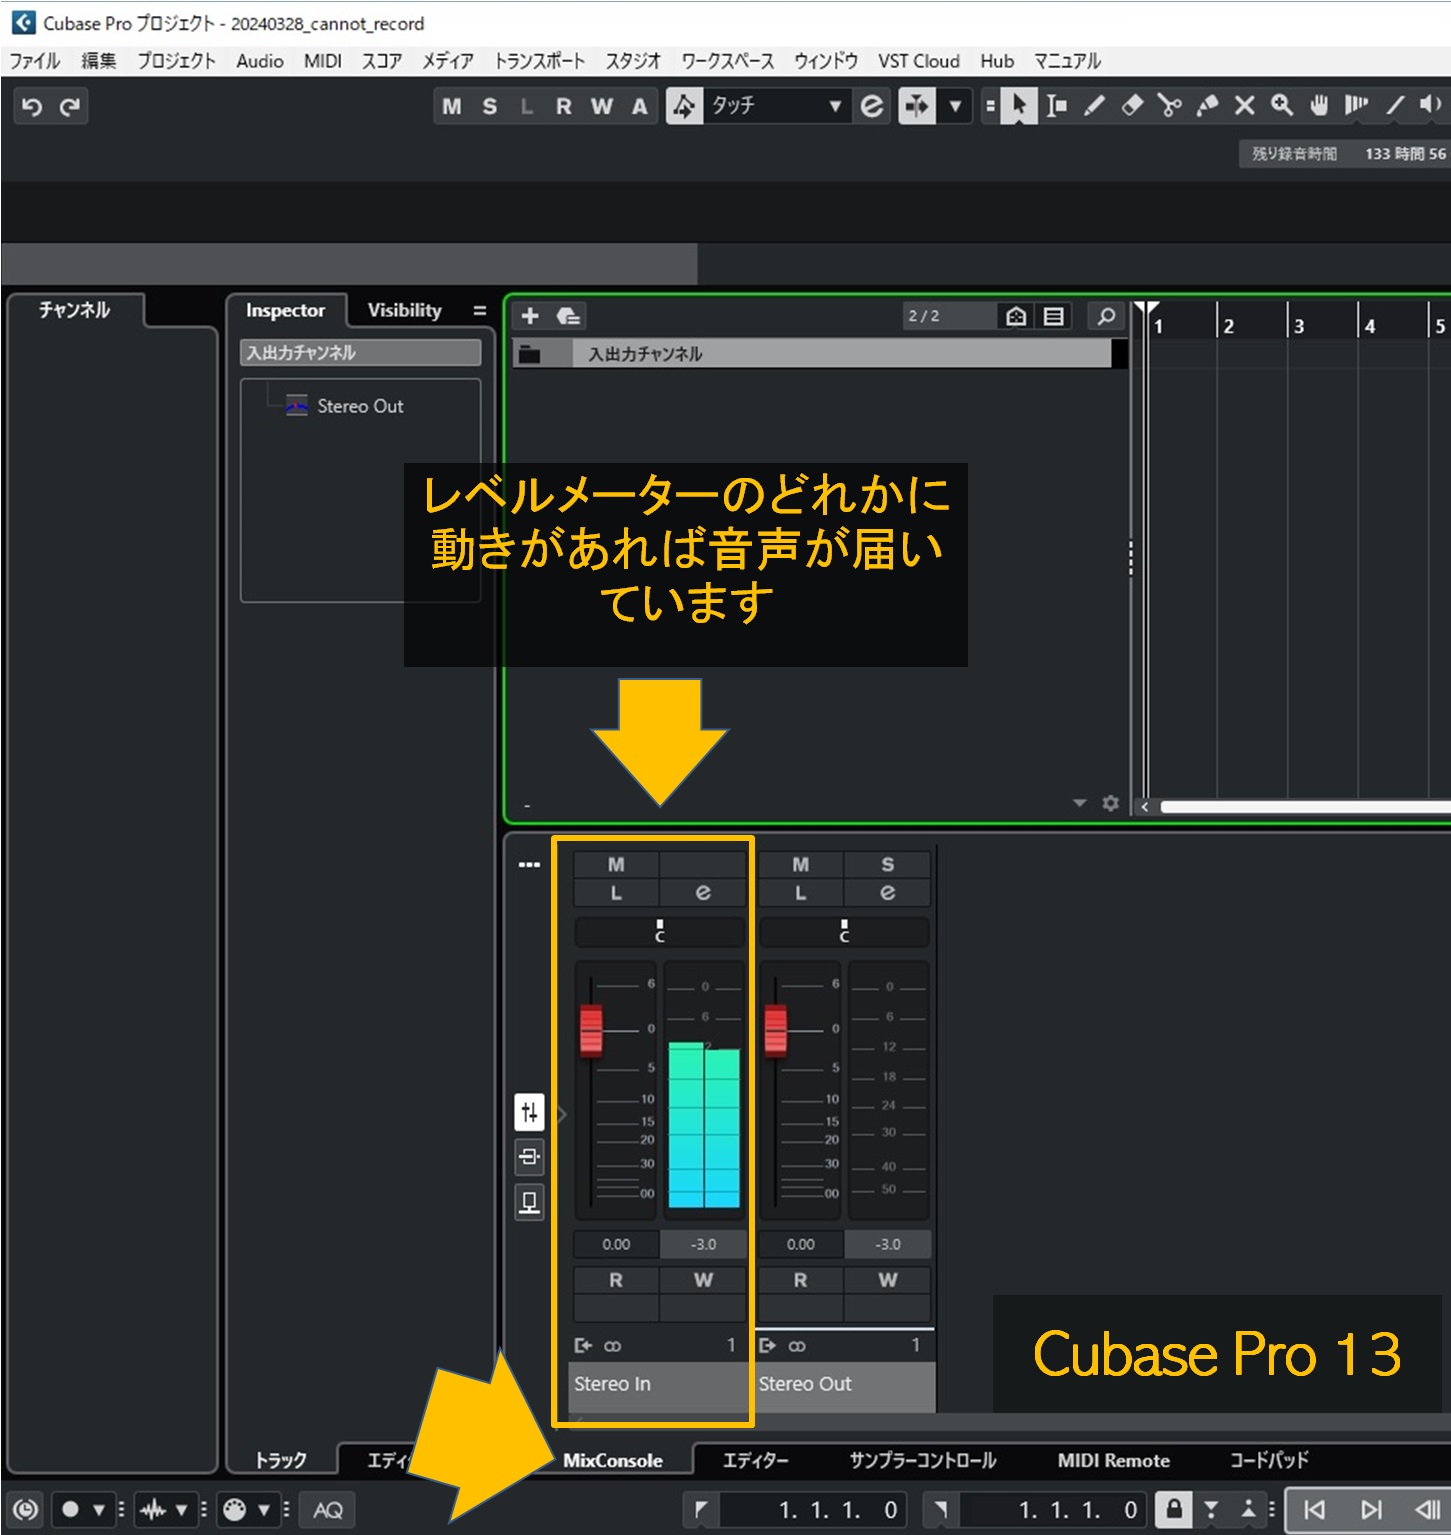Open the スタジオ menu

(633, 61)
